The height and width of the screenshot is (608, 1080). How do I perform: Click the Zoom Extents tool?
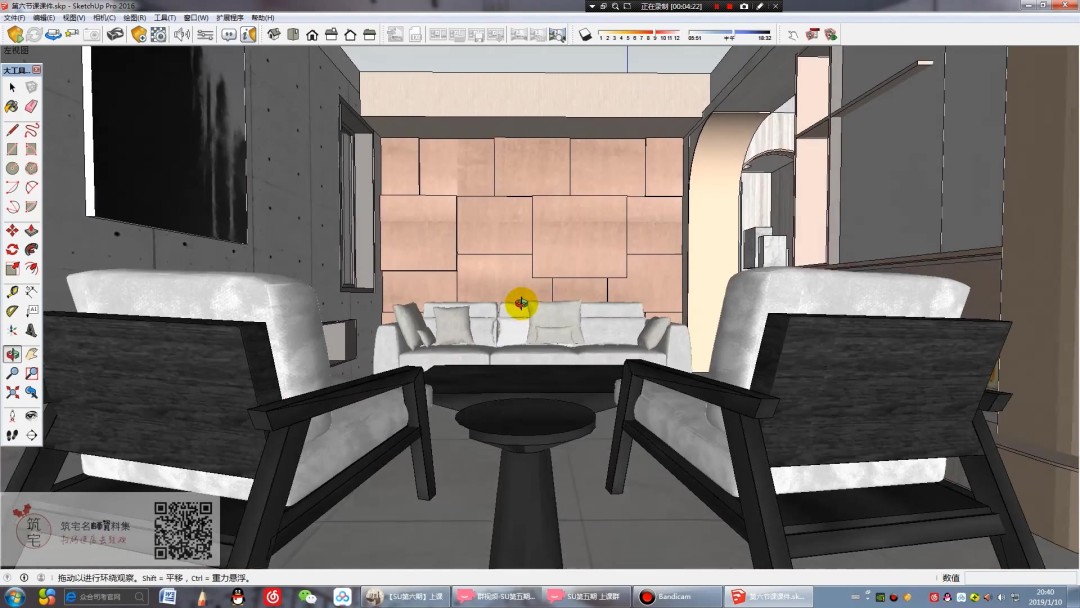pos(12,392)
